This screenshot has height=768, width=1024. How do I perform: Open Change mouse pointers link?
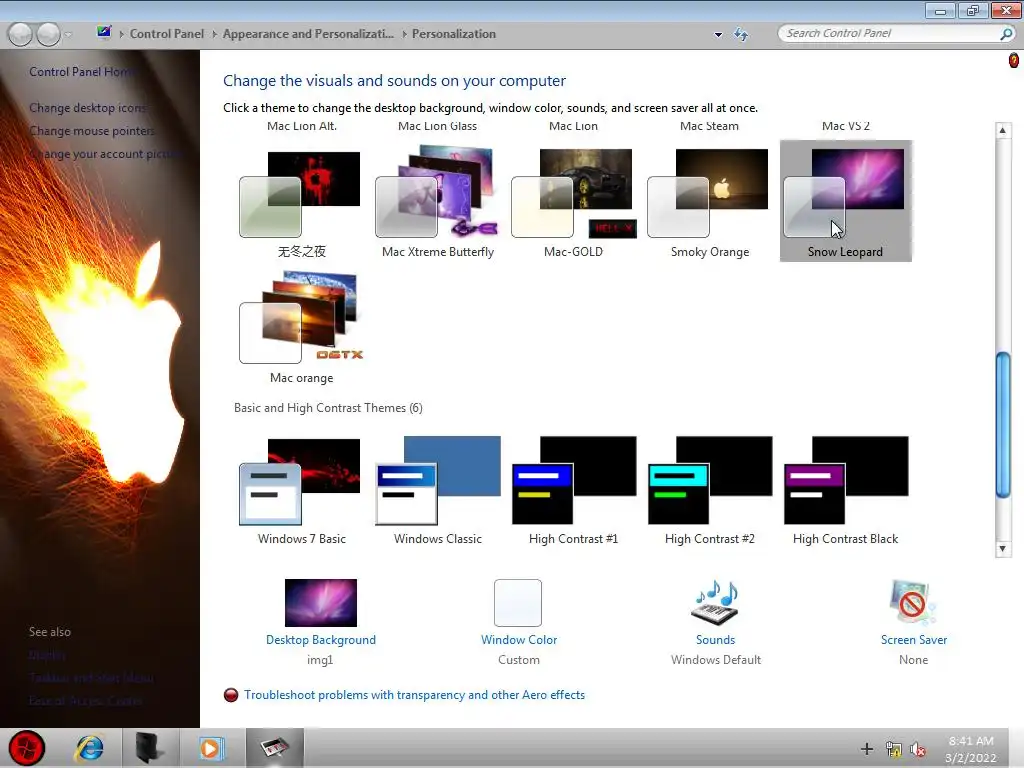tap(92, 131)
